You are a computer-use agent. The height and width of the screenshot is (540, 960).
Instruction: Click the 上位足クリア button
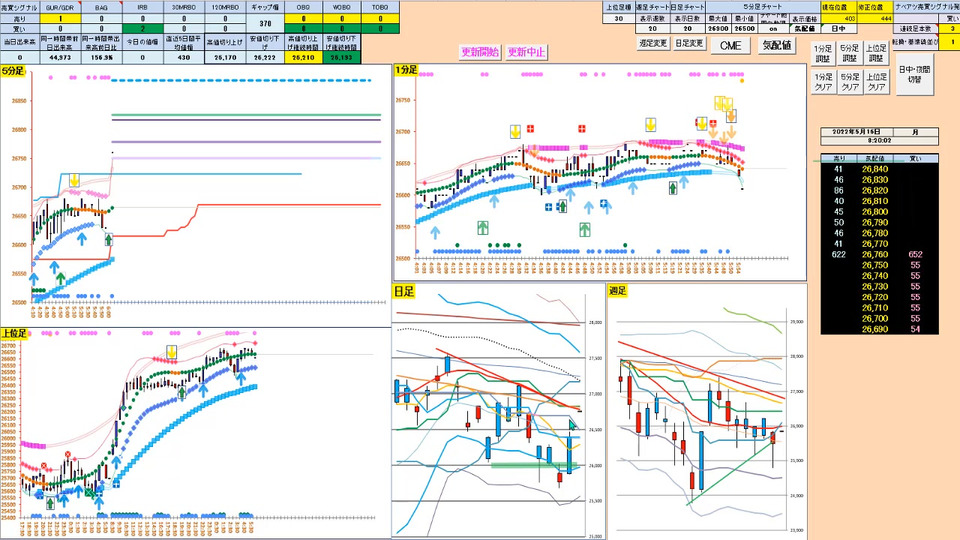pos(876,82)
